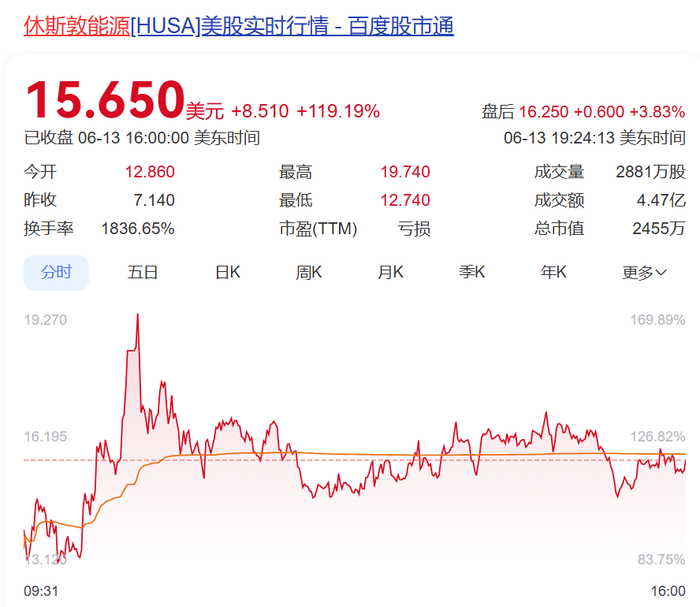Viewport: 700px width, 607px height.
Task: Click the 16:00 time label
Action: (668, 591)
